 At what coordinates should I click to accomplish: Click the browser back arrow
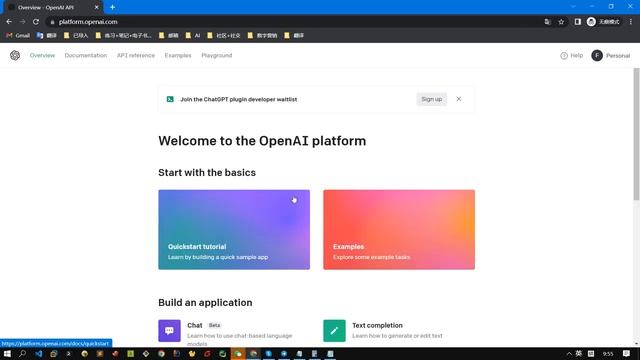click(9, 22)
